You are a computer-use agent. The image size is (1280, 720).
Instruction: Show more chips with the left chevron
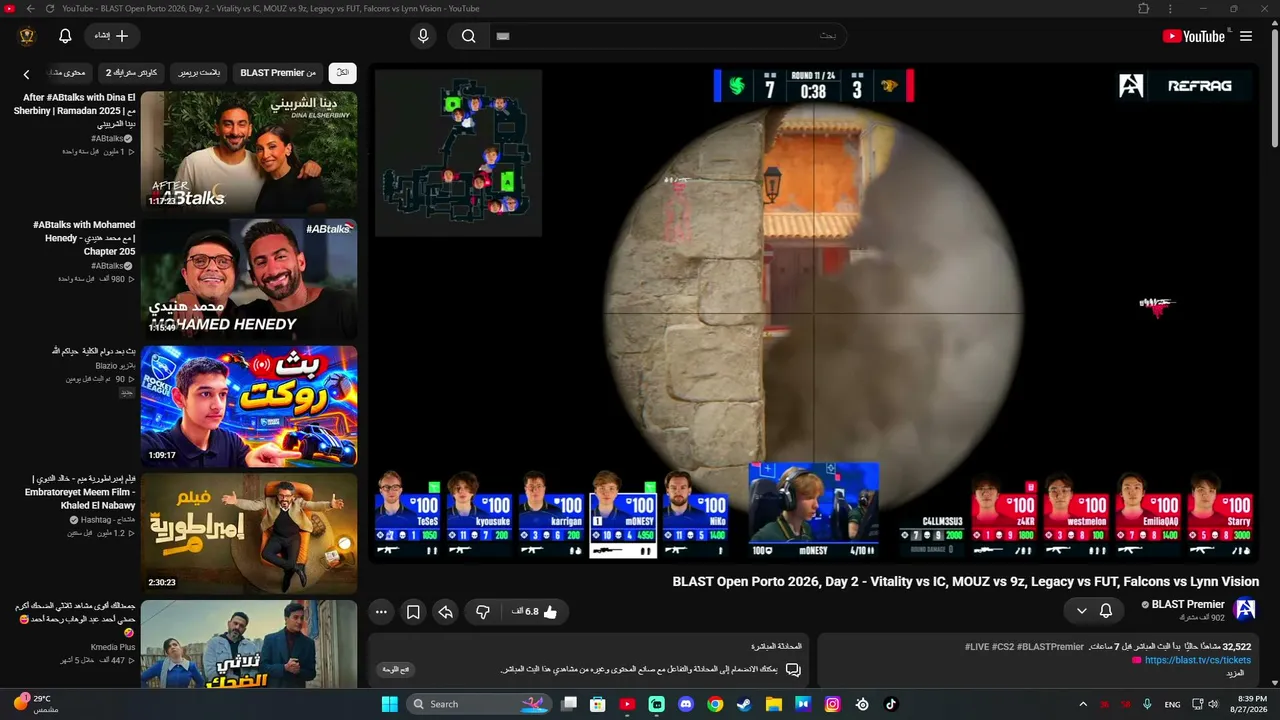27,74
